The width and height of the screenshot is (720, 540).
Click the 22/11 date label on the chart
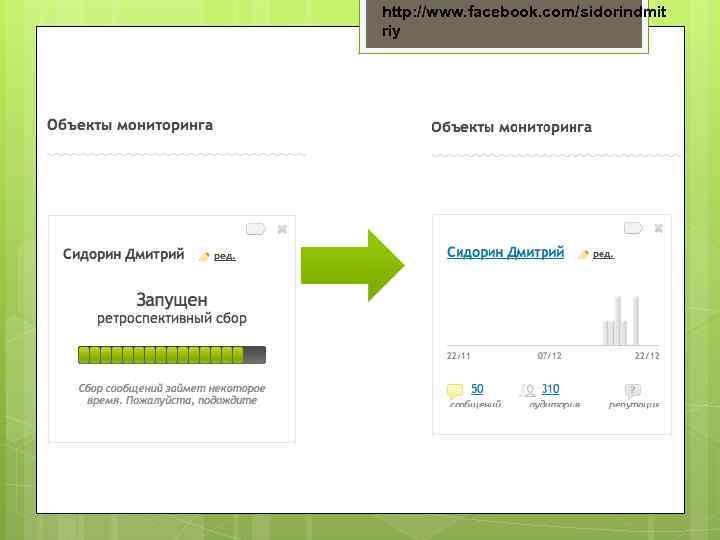458,356
